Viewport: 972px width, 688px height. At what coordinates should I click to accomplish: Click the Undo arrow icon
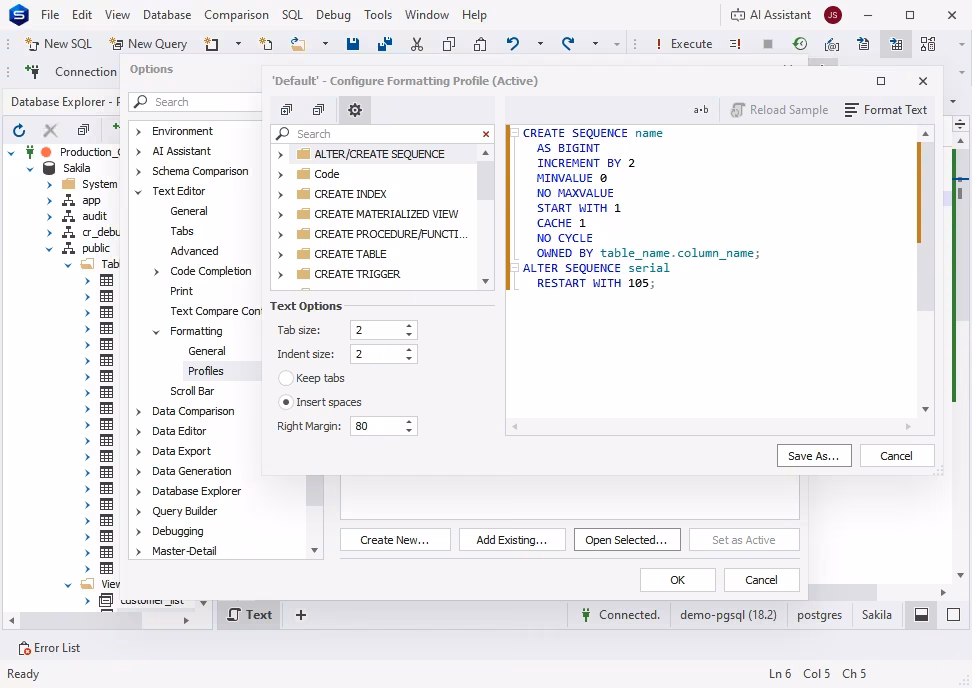point(513,44)
